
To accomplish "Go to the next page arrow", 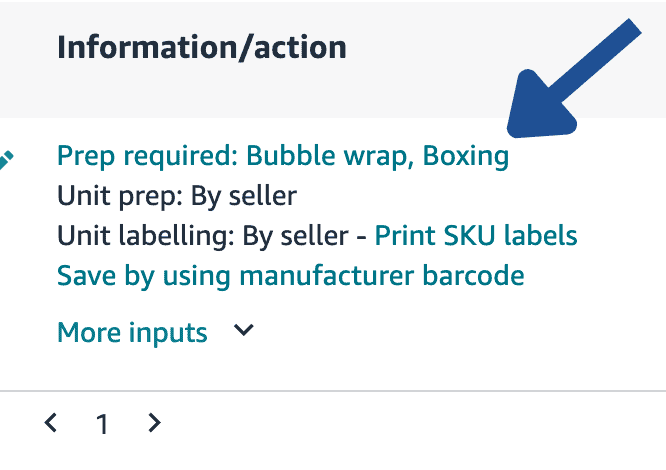I will 154,423.
